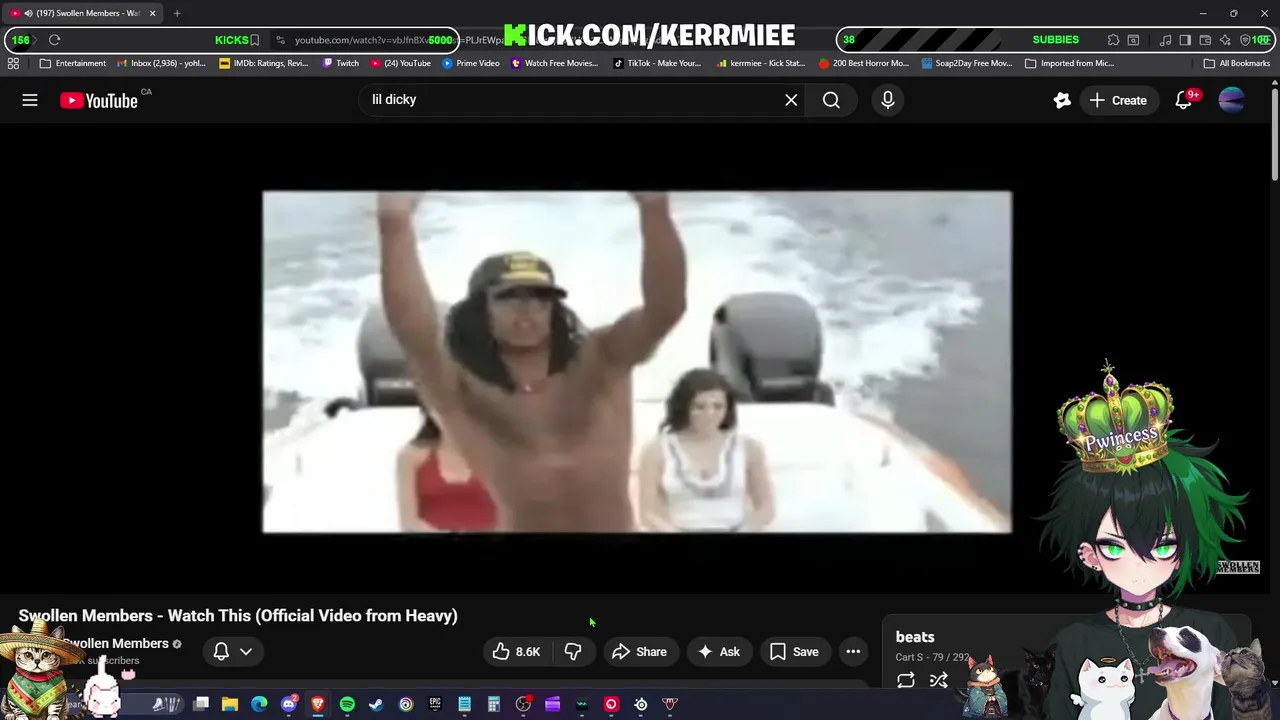Open SteelSeries app from the taskbar
The height and width of the screenshot is (720, 1280).
pyautogui.click(x=641, y=704)
